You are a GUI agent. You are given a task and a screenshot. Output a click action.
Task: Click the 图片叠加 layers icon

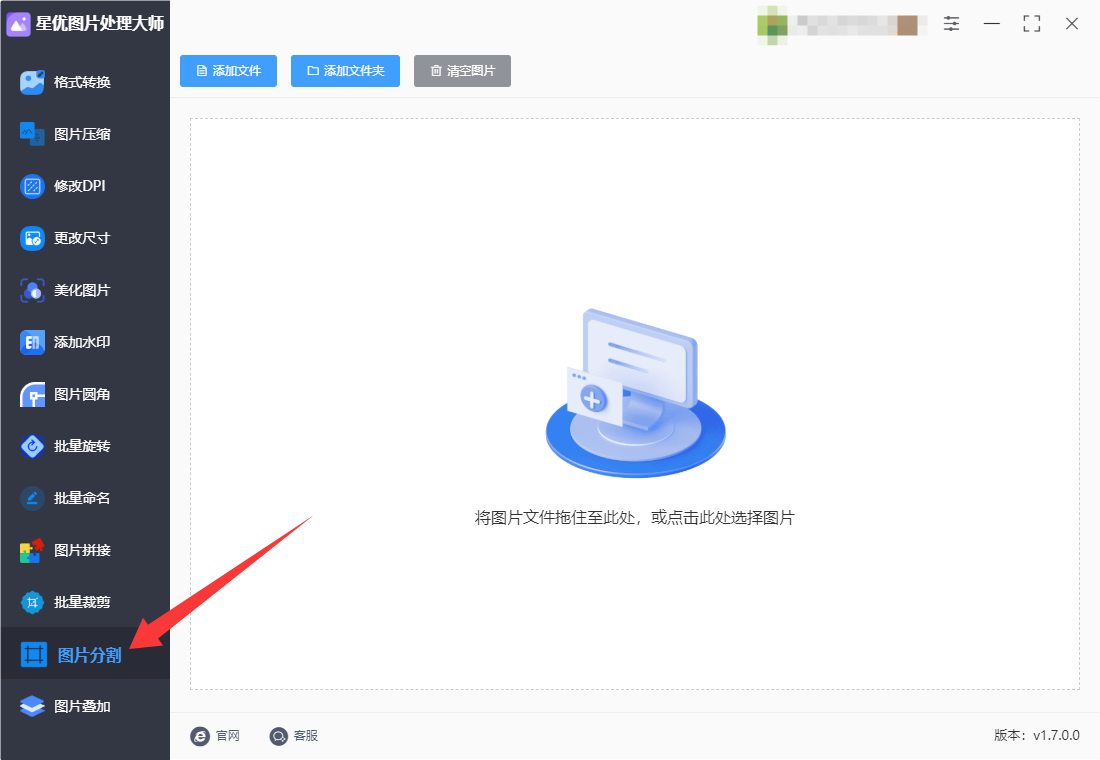coord(32,706)
